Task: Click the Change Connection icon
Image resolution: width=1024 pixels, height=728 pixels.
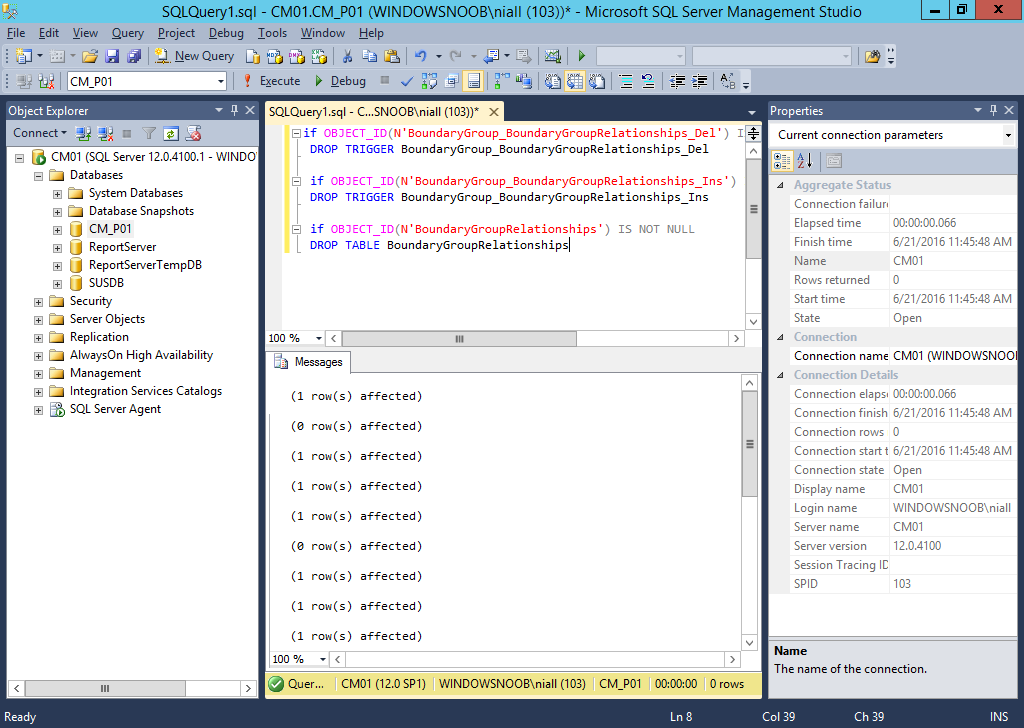Action: coord(46,82)
